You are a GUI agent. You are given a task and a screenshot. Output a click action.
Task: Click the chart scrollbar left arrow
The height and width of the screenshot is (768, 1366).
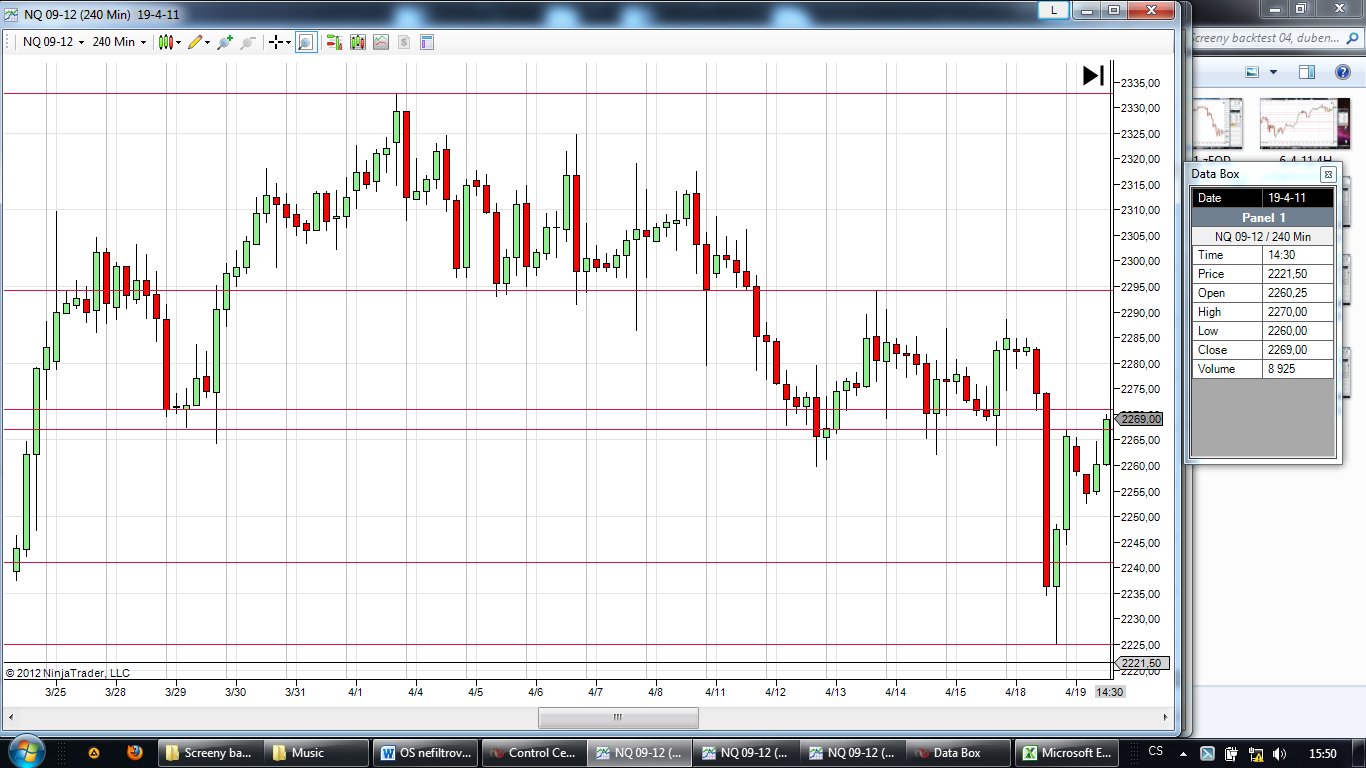pyautogui.click(x=13, y=718)
